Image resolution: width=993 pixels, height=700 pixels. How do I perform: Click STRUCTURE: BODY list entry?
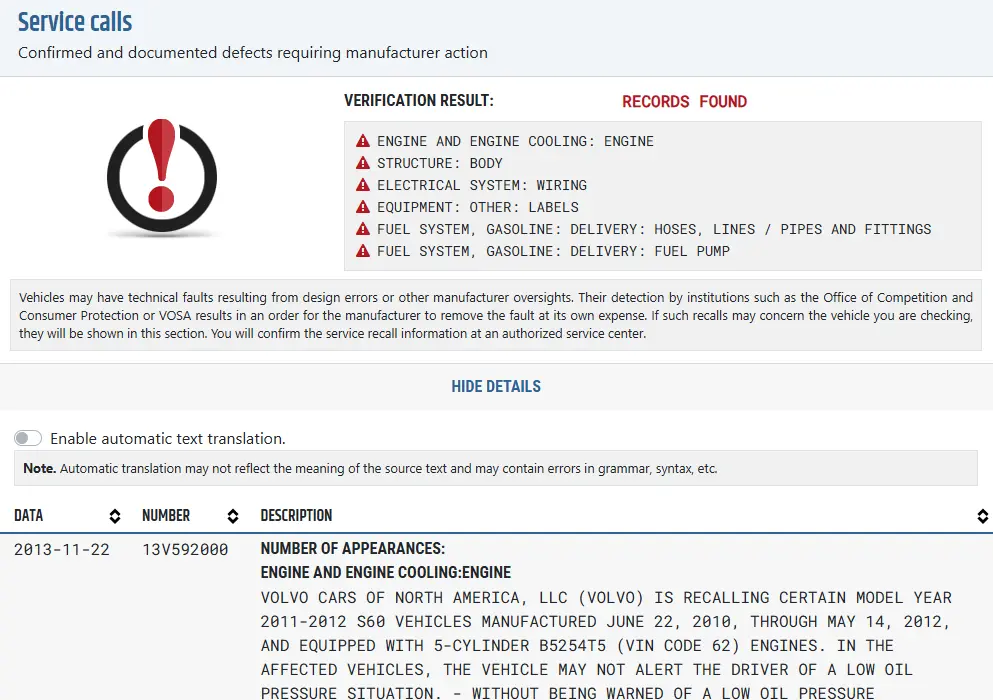click(440, 163)
